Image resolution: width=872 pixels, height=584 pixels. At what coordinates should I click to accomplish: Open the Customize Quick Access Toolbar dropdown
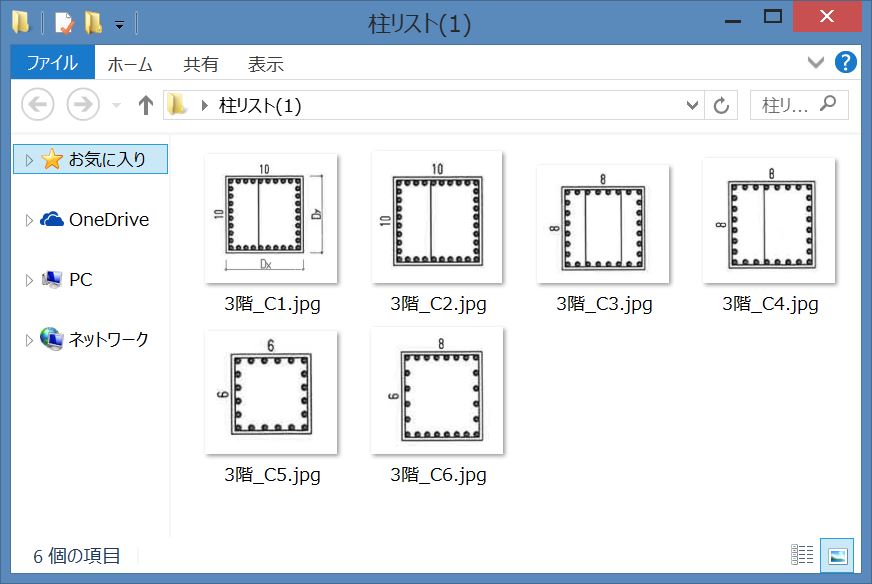click(119, 23)
